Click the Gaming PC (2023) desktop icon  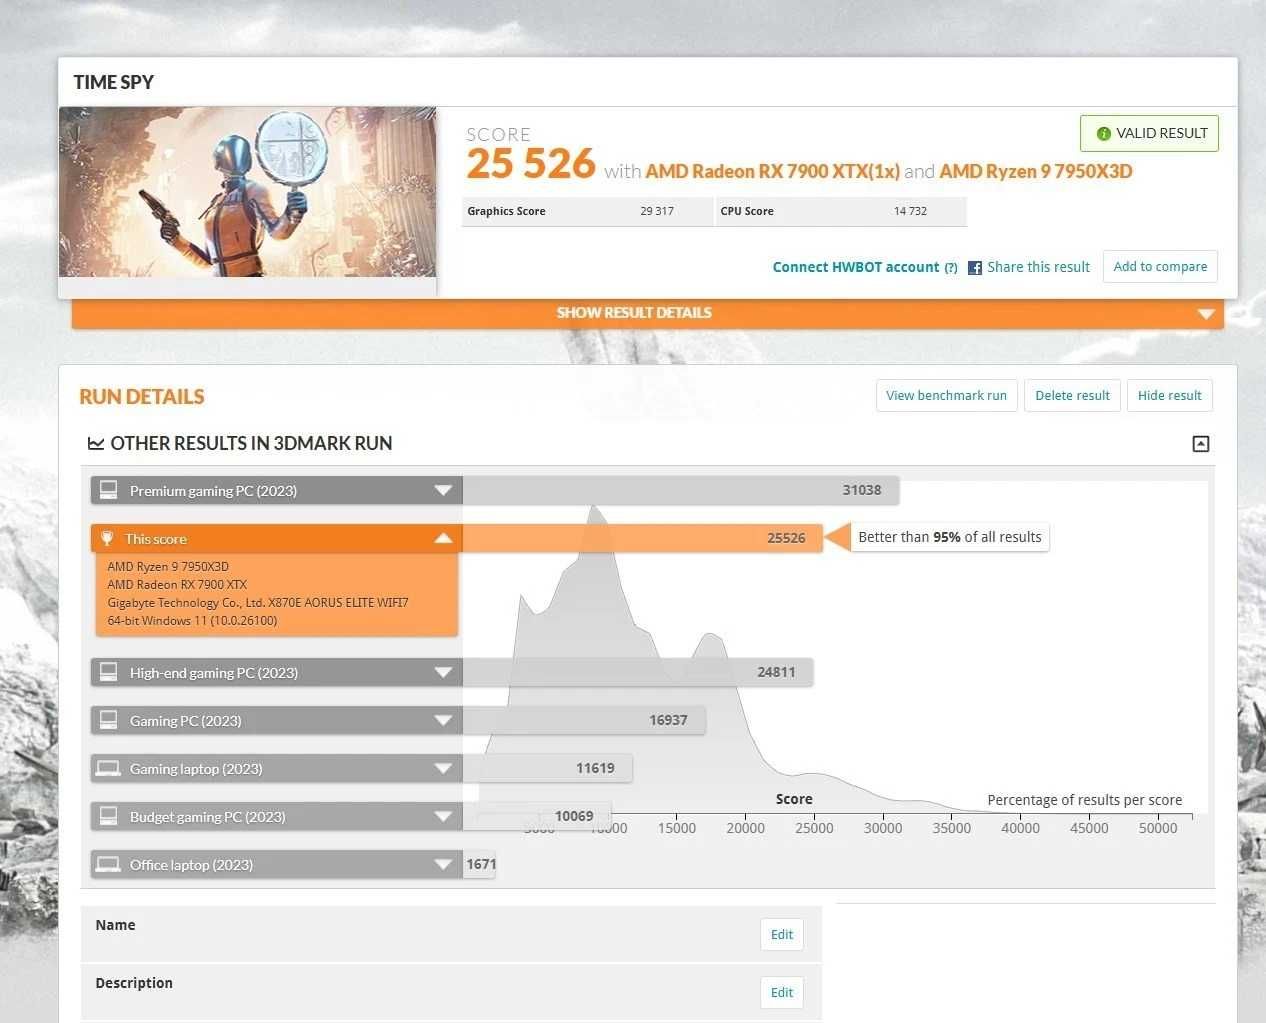click(108, 720)
